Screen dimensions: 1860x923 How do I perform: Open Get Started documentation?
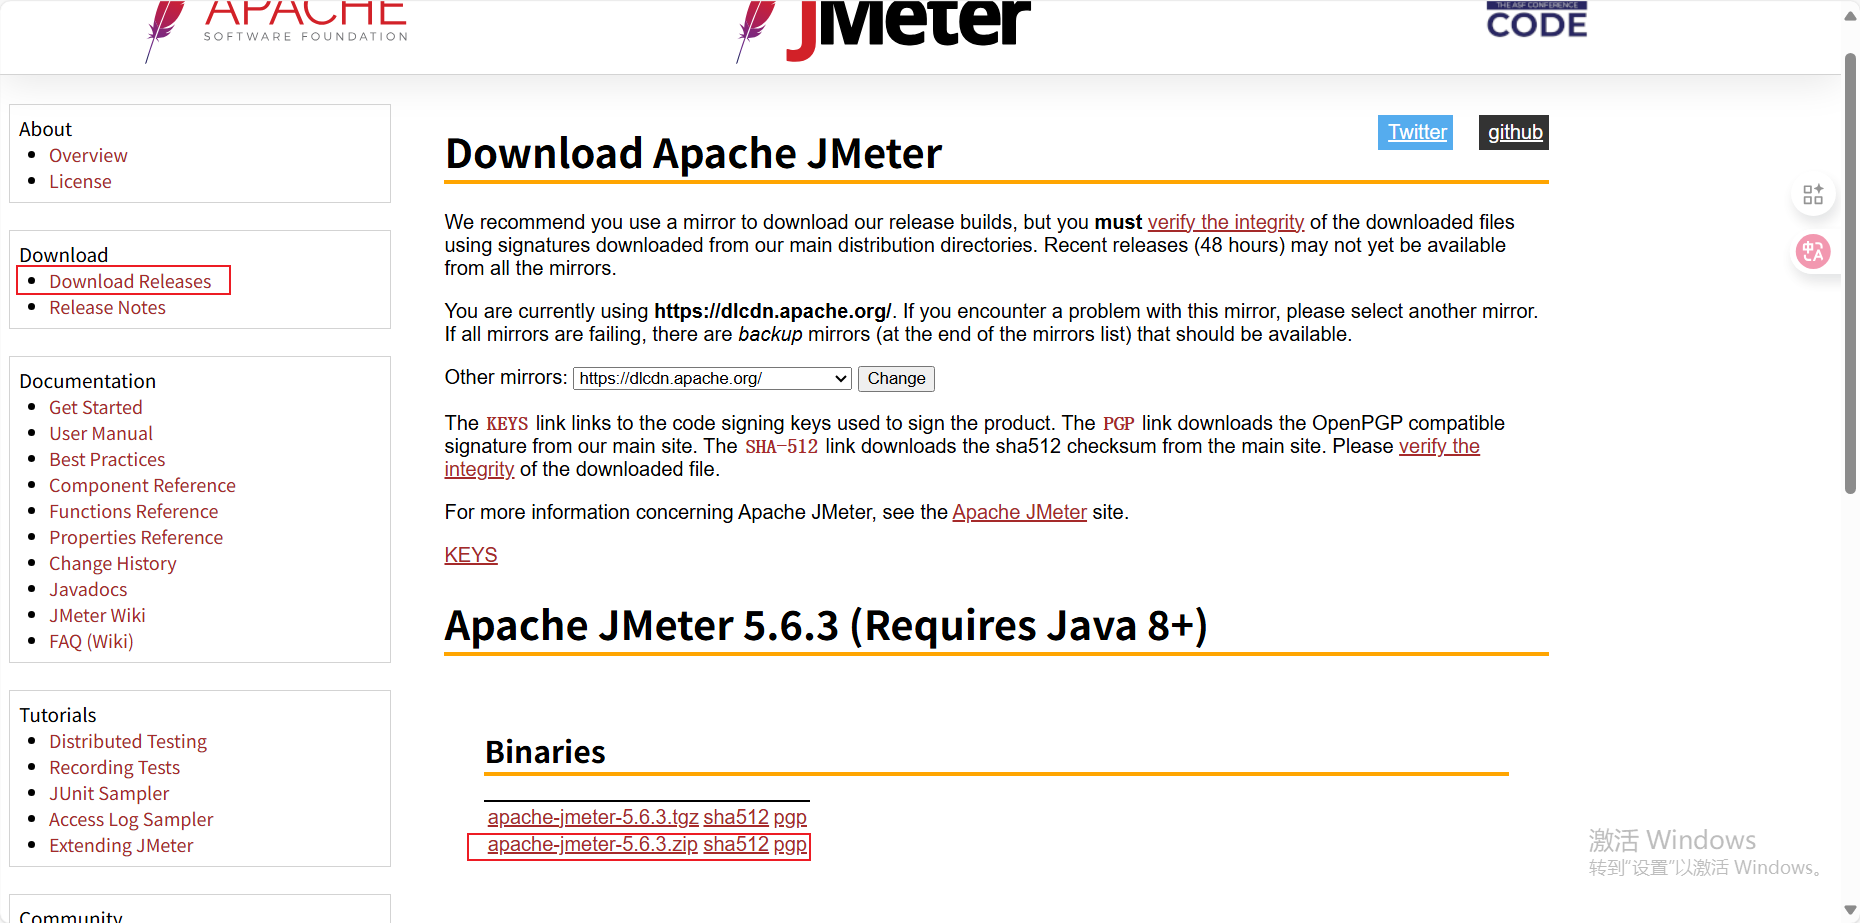[95, 407]
